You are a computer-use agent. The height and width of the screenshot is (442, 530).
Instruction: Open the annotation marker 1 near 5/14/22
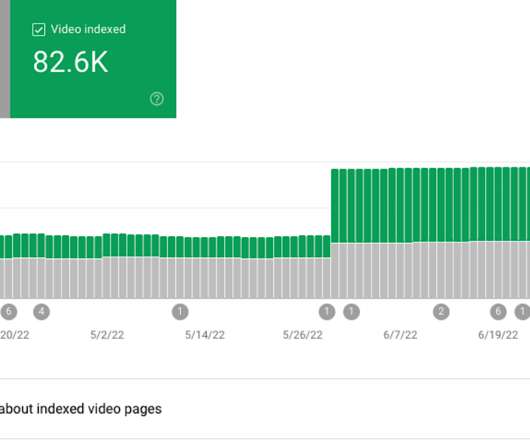coord(180,312)
